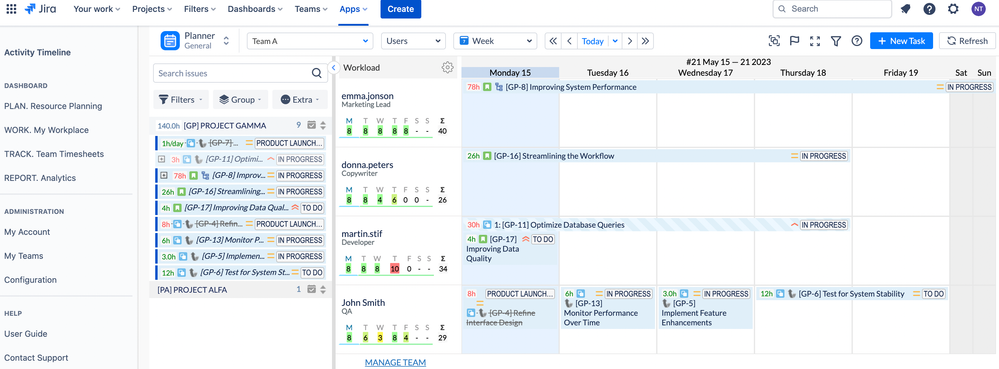This screenshot has width=999, height=369.
Task: Expand the GP-8 issue row
Action: point(164,175)
